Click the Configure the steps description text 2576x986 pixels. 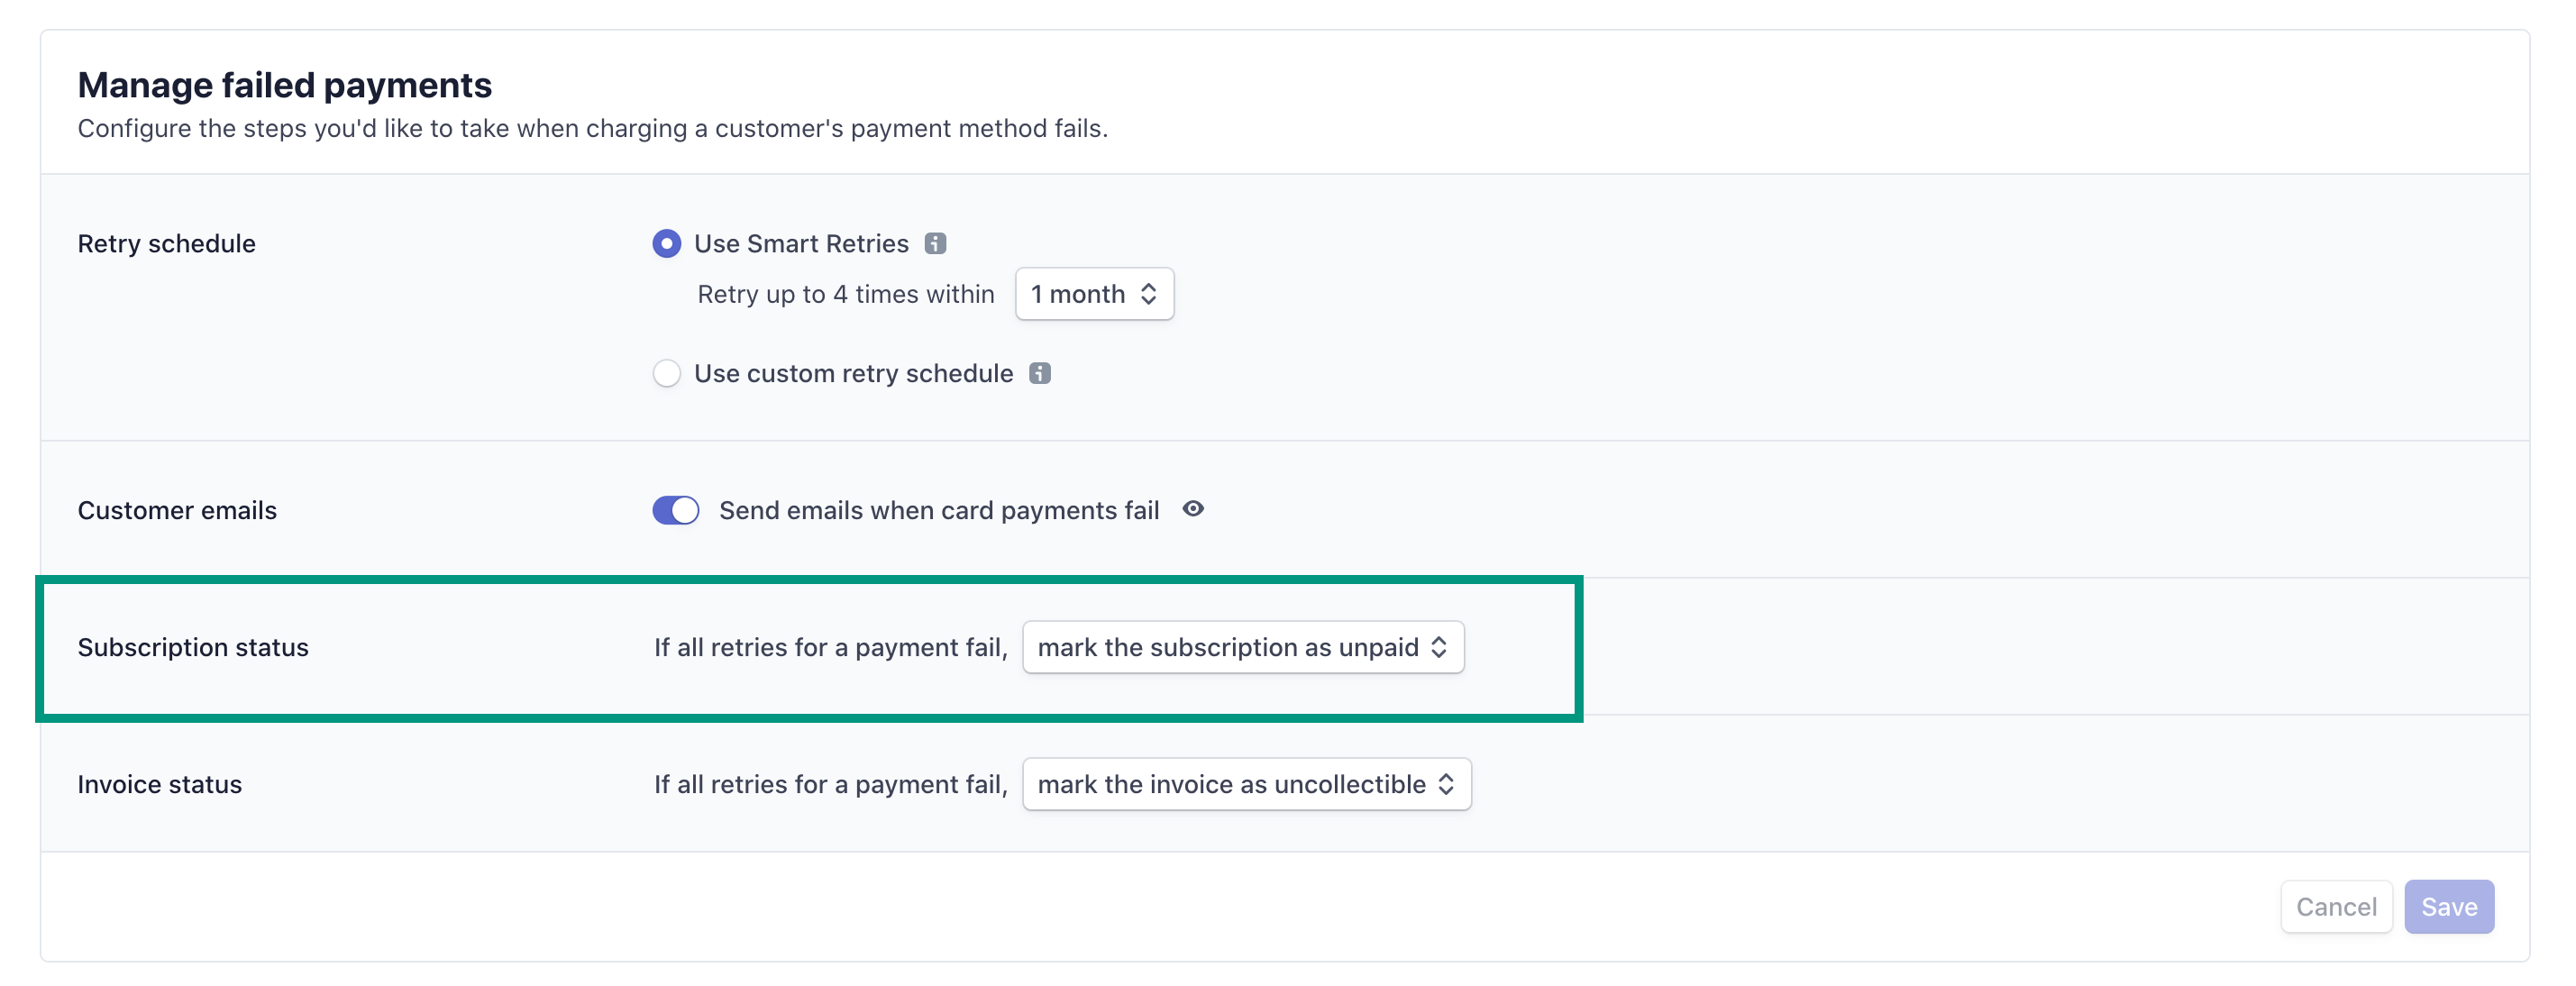(x=593, y=128)
